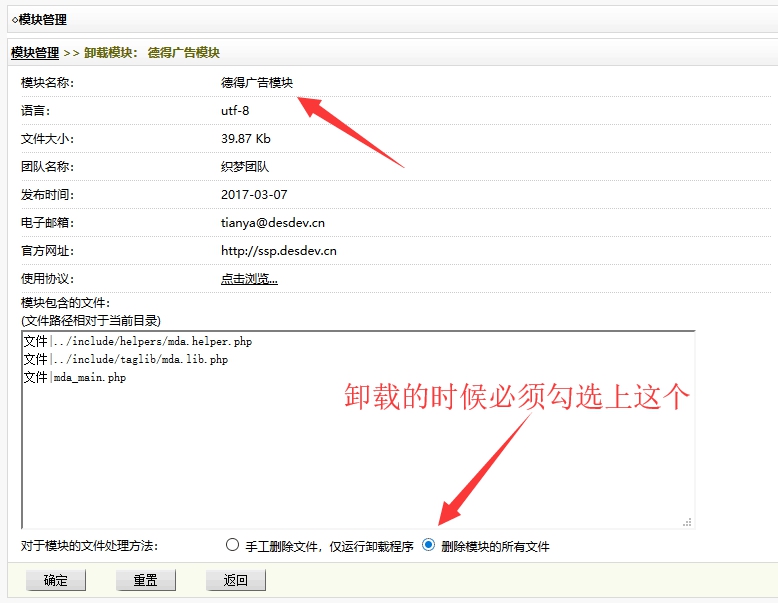The width and height of the screenshot is (778, 603).
Task: Select the 手工删除文件 radio option
Action: tap(233, 545)
